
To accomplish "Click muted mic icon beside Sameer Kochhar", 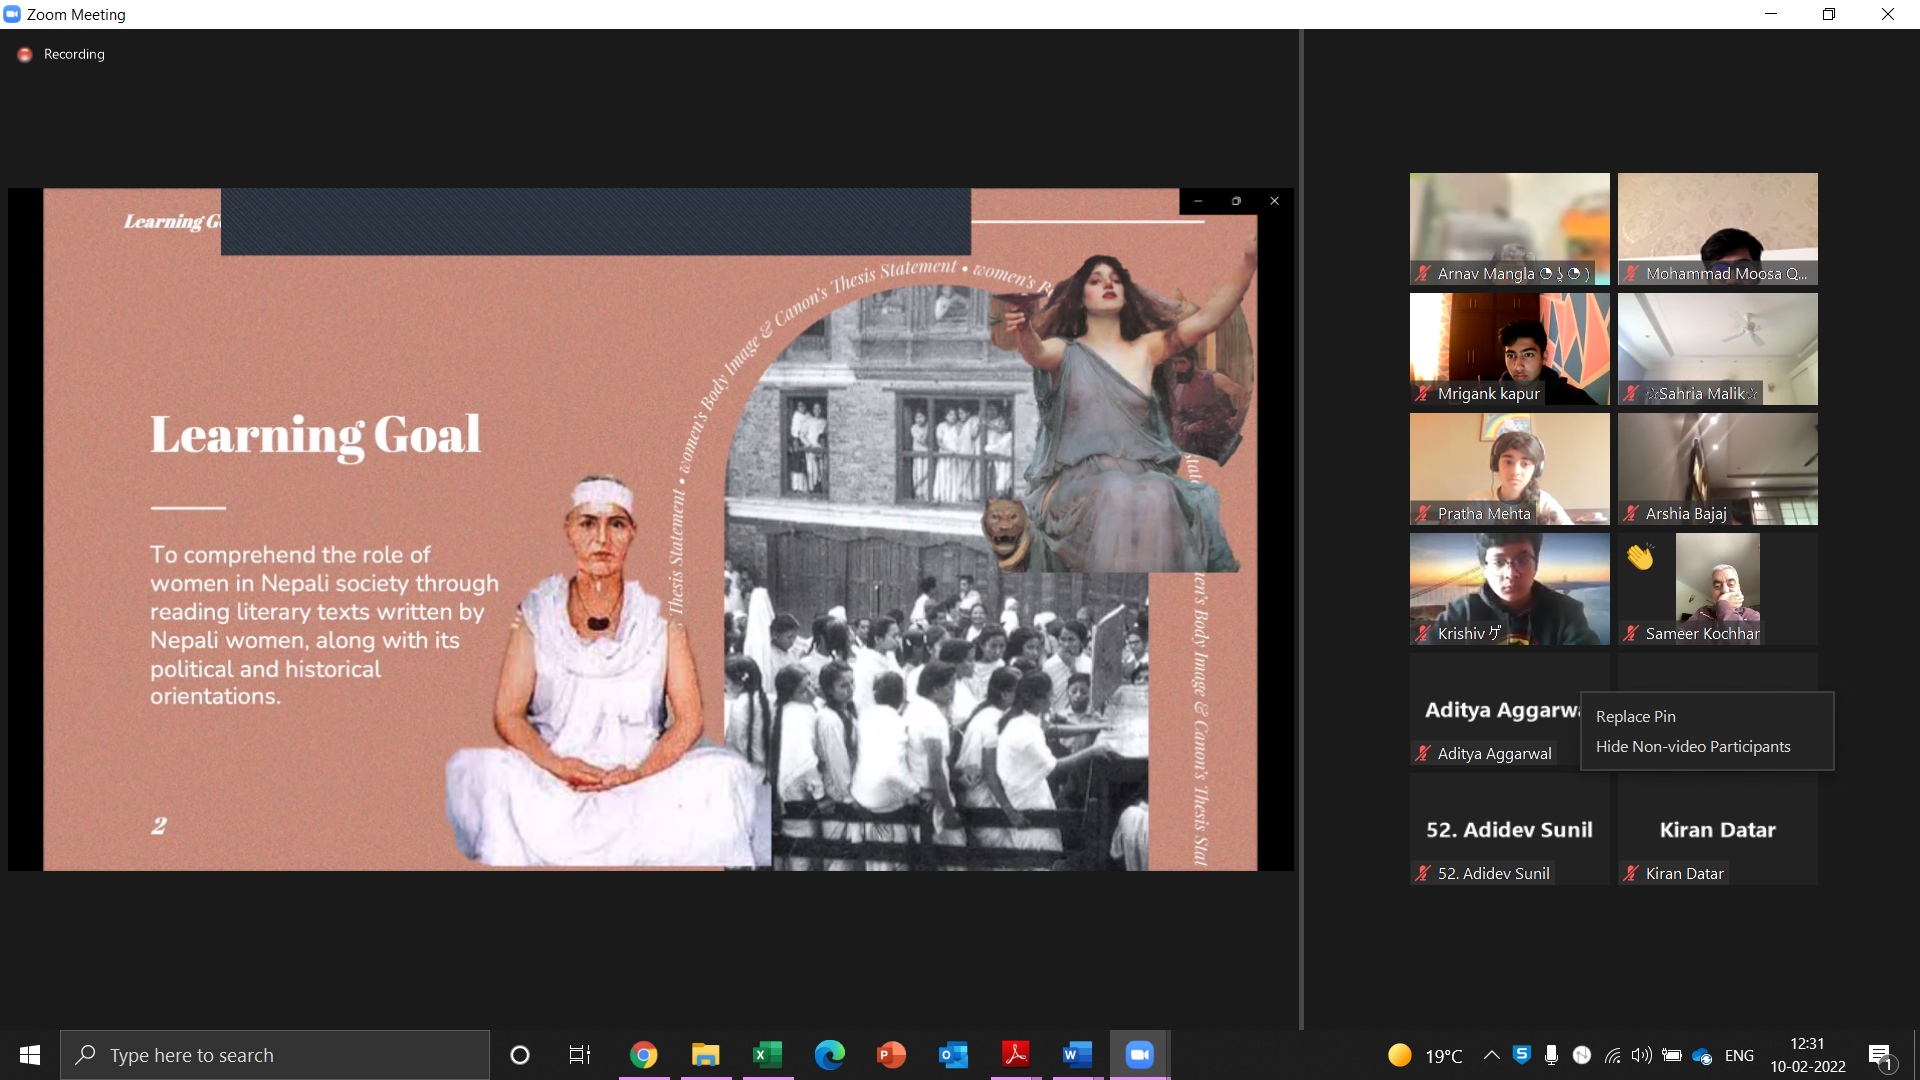I will click(1631, 634).
